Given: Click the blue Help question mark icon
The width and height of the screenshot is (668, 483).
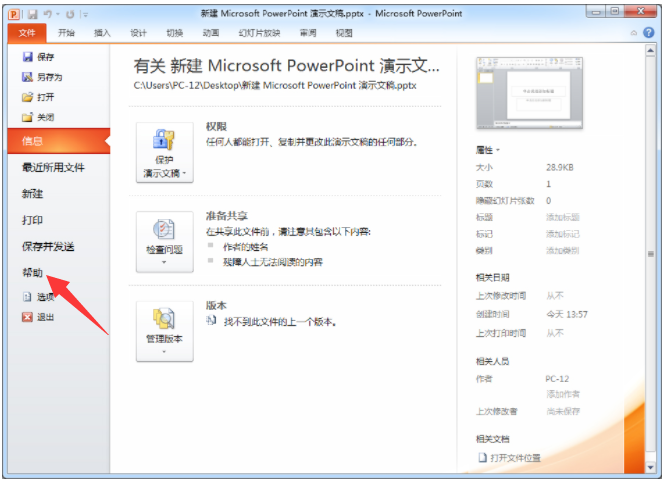Looking at the screenshot, I should [648, 33].
